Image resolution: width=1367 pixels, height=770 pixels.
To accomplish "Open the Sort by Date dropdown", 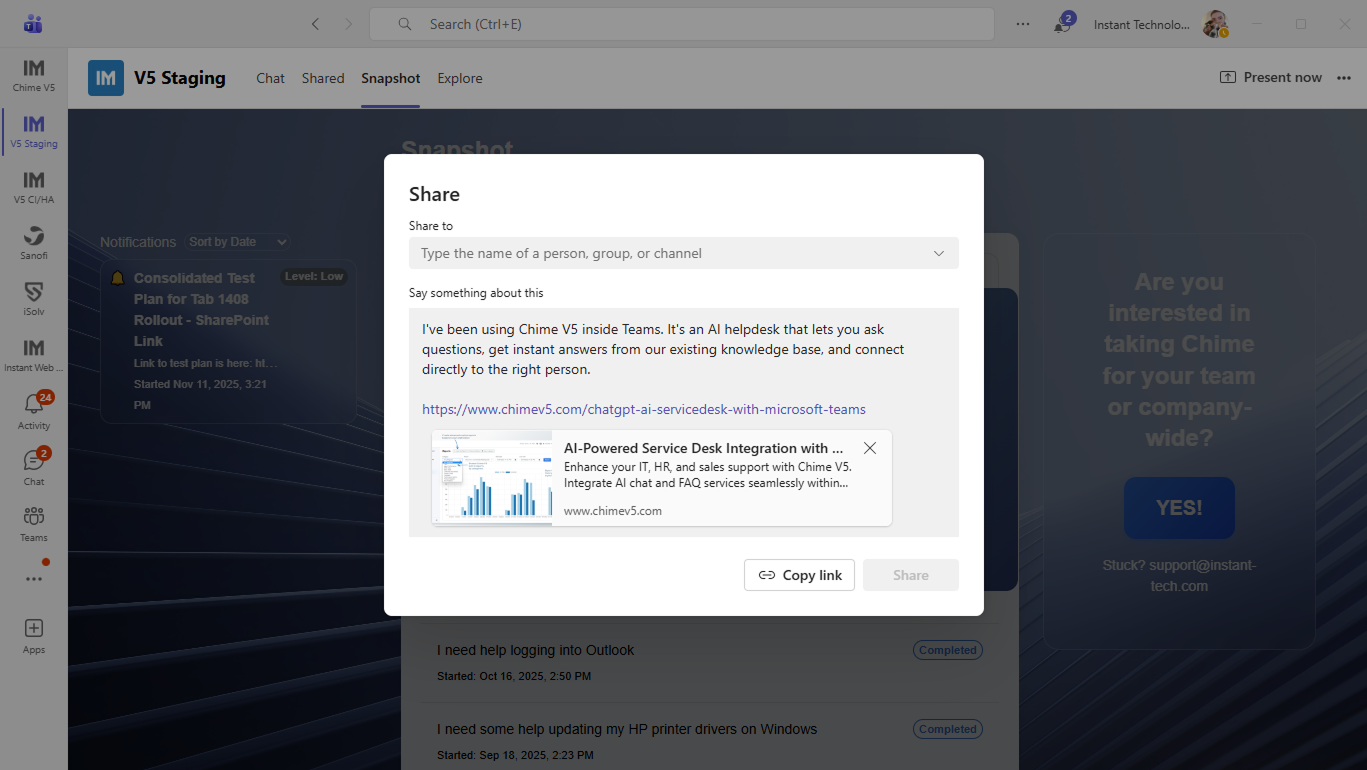I will pyautogui.click(x=238, y=242).
